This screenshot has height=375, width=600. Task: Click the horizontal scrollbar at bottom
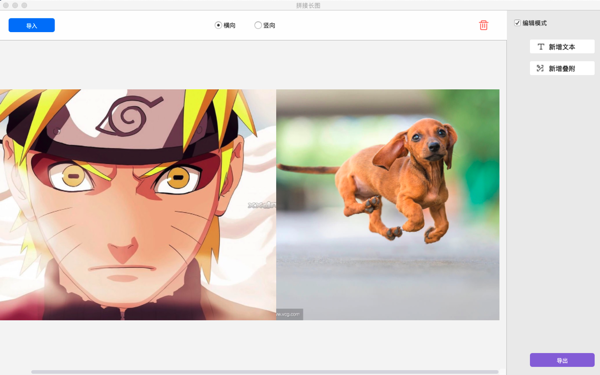tap(265, 372)
